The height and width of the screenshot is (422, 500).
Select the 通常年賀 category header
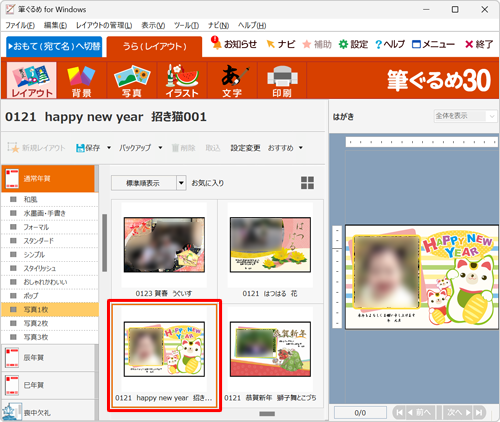[x=48, y=178]
